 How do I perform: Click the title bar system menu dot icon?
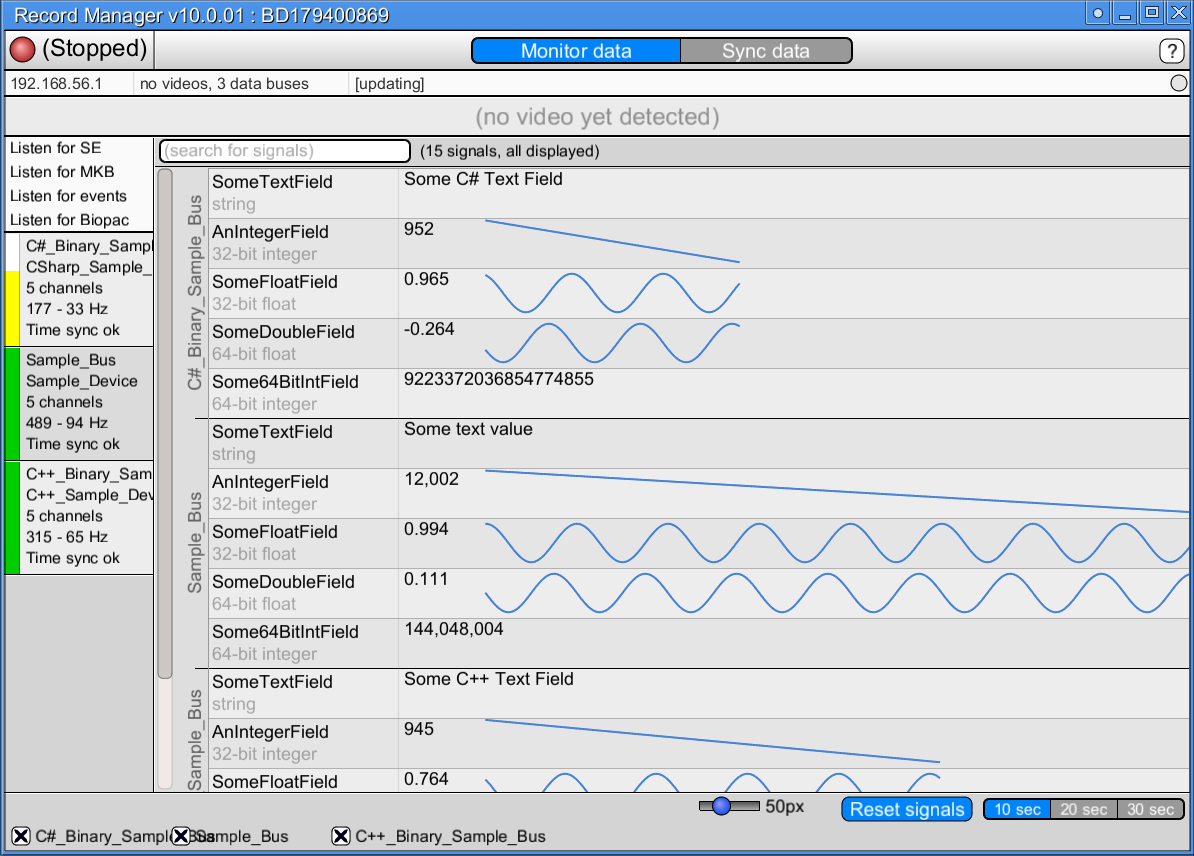tap(1096, 13)
